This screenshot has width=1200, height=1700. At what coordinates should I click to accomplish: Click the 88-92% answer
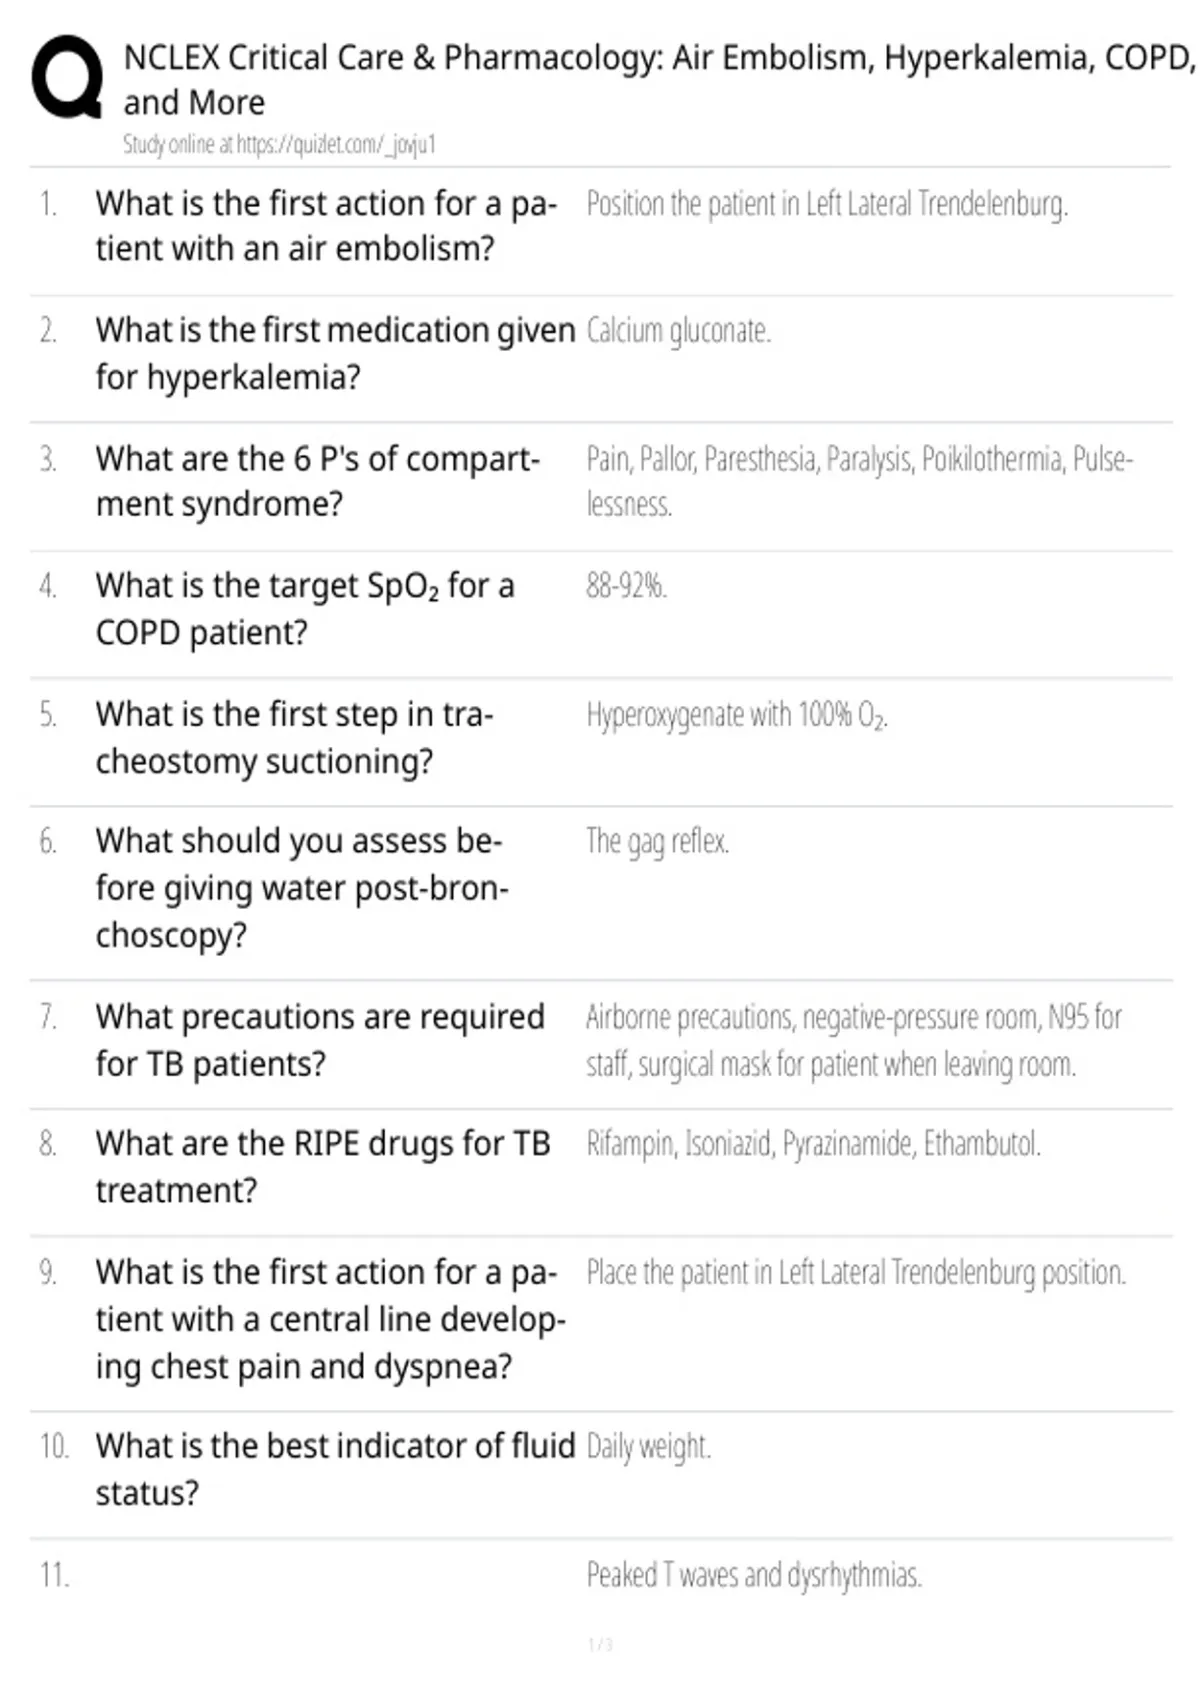(x=626, y=586)
